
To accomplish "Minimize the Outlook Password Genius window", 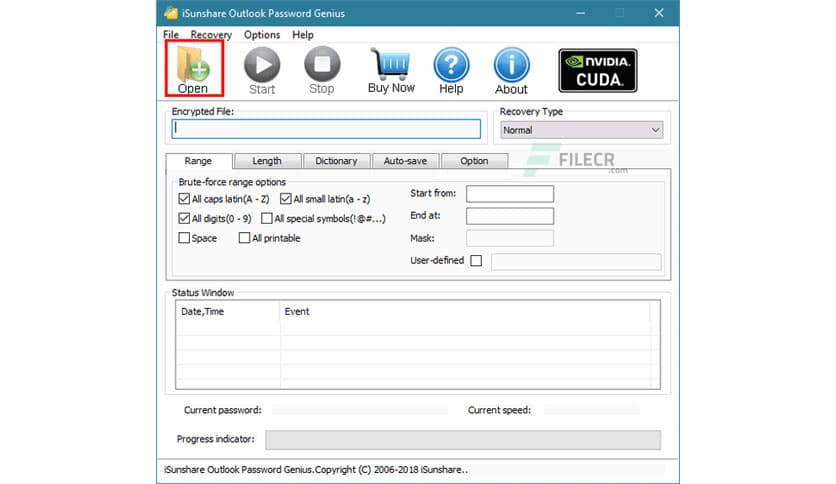I will [581, 13].
